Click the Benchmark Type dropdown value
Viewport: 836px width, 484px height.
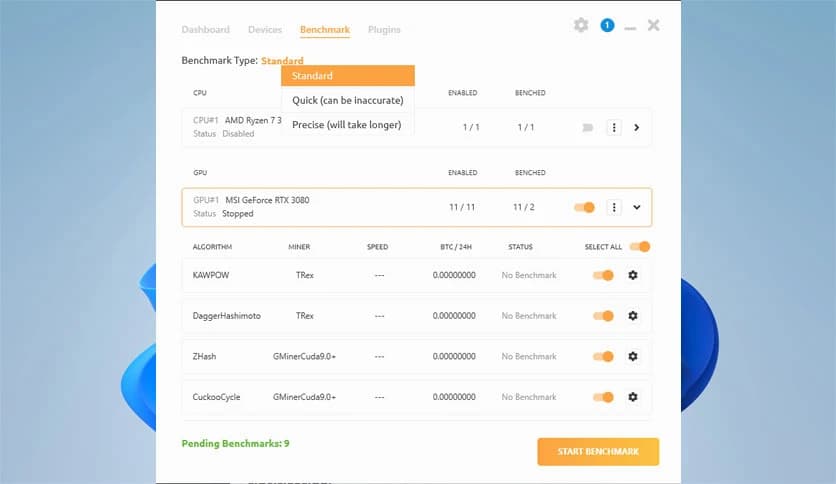282,61
